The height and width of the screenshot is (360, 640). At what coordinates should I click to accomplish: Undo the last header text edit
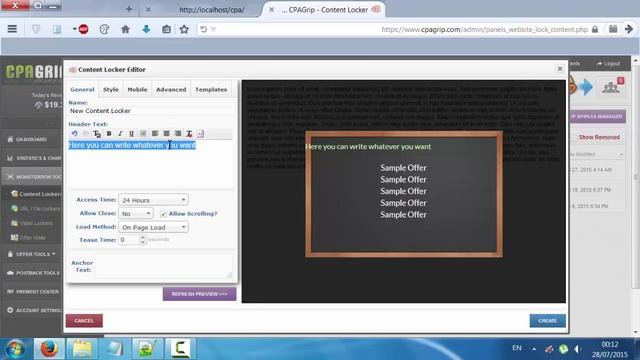(75, 133)
